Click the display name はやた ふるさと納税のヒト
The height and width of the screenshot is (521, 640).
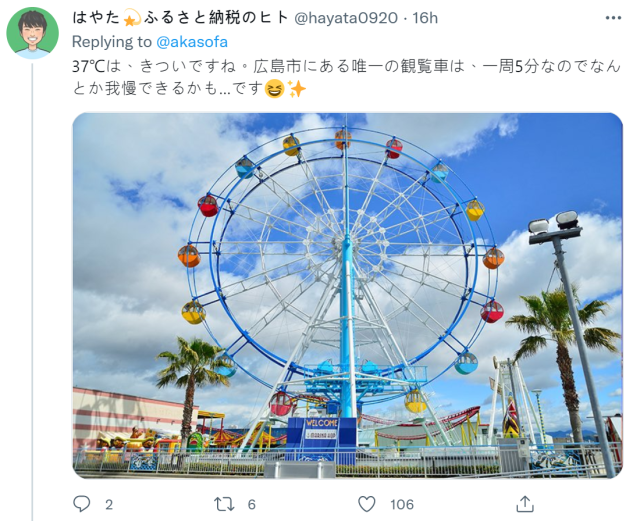pyautogui.click(x=180, y=18)
